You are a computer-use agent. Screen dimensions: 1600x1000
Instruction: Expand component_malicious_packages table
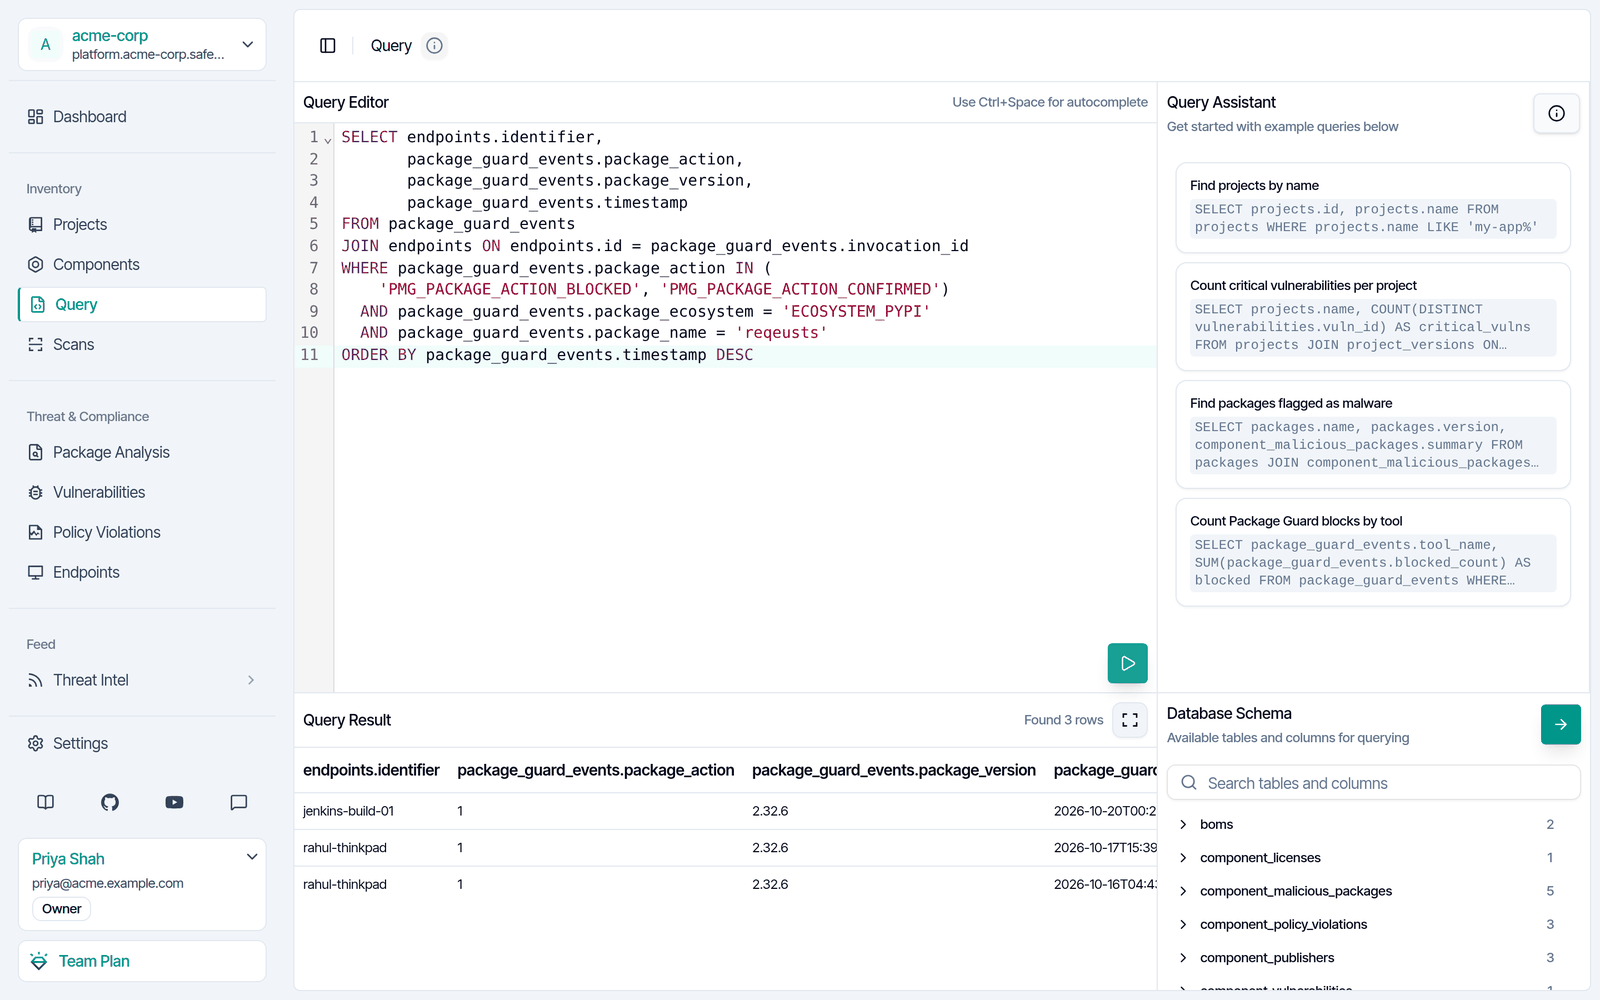[x=1183, y=891]
